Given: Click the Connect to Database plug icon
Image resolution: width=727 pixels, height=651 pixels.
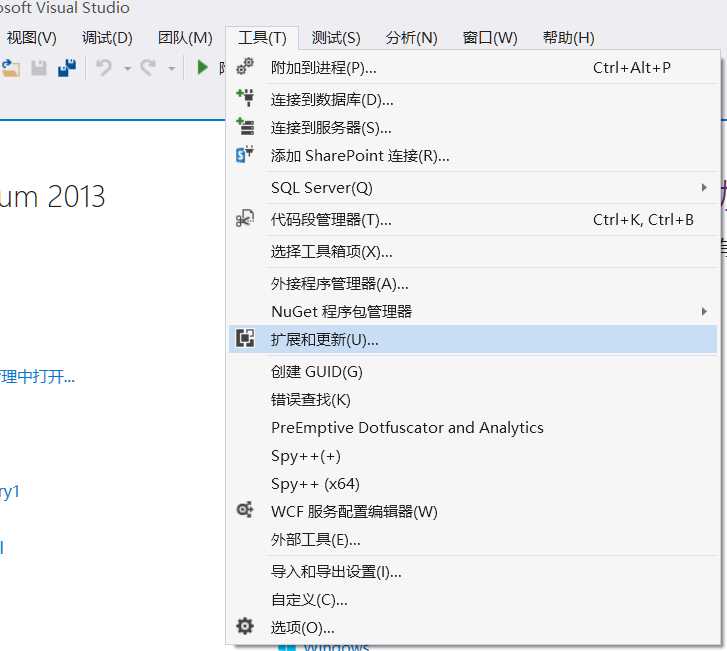Looking at the screenshot, I should click(245, 98).
